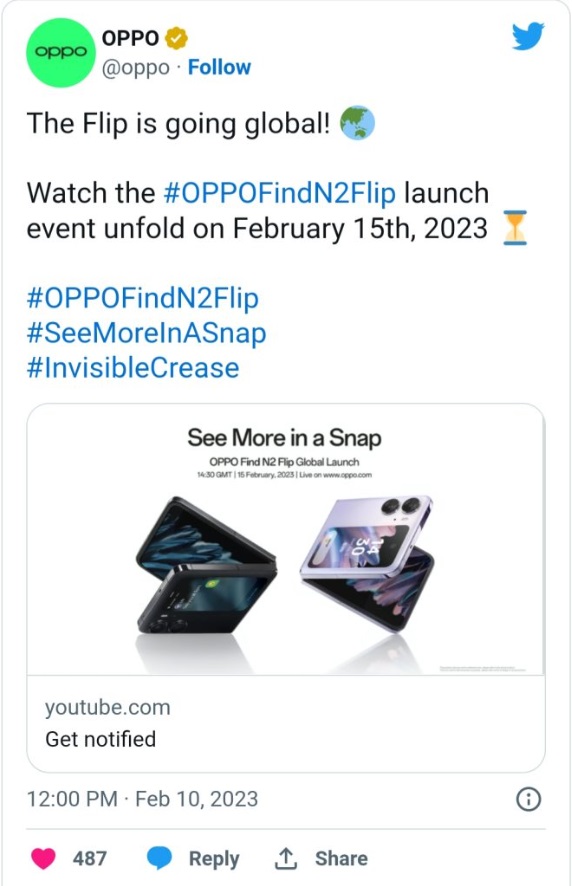Open the @oppo handle link
Image resolution: width=572 pixels, height=886 pixels.
pyautogui.click(x=136, y=68)
